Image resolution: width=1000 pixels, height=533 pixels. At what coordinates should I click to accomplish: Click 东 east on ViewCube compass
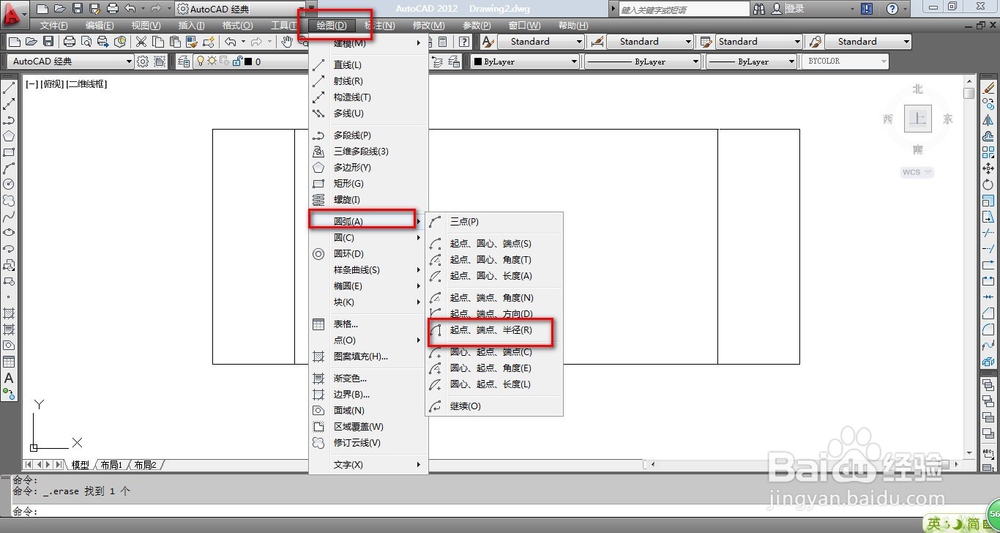[948, 119]
